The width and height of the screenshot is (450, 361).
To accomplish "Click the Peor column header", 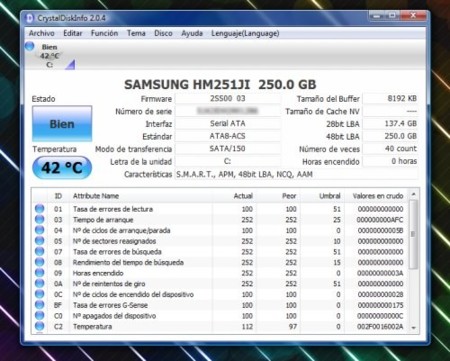I will click(x=278, y=196).
